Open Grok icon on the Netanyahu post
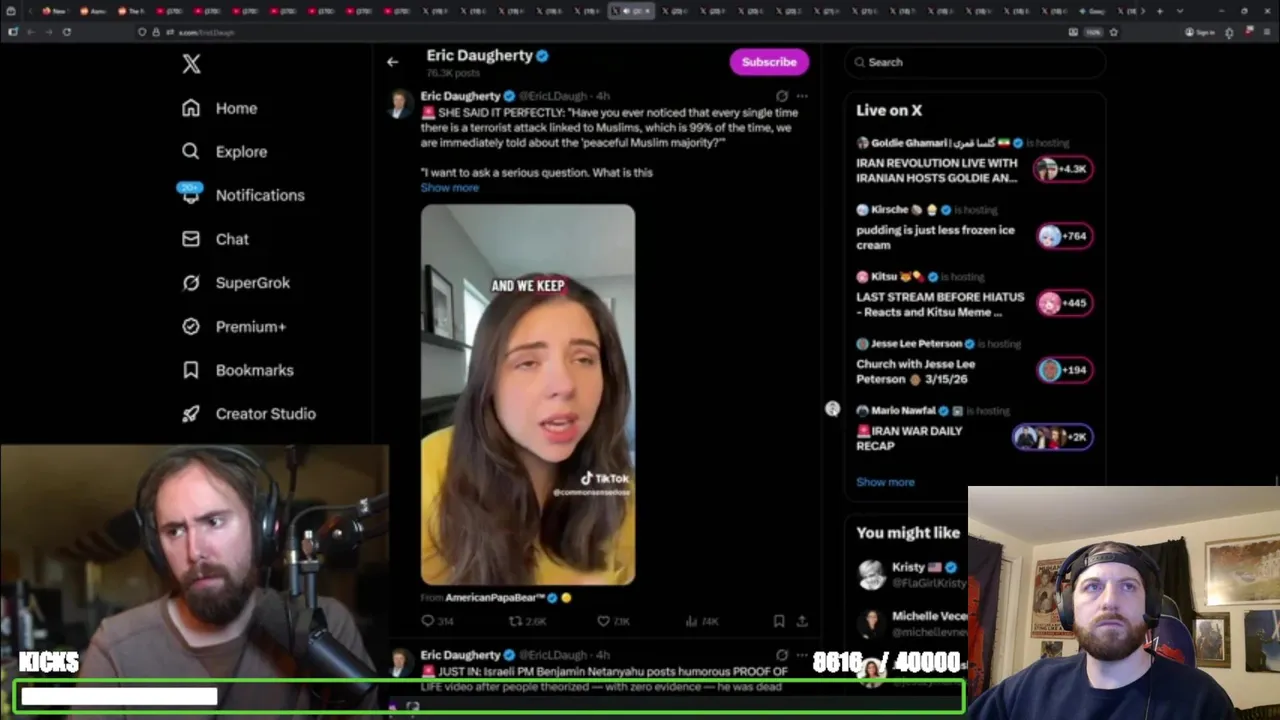This screenshot has width=1280, height=720. [782, 655]
